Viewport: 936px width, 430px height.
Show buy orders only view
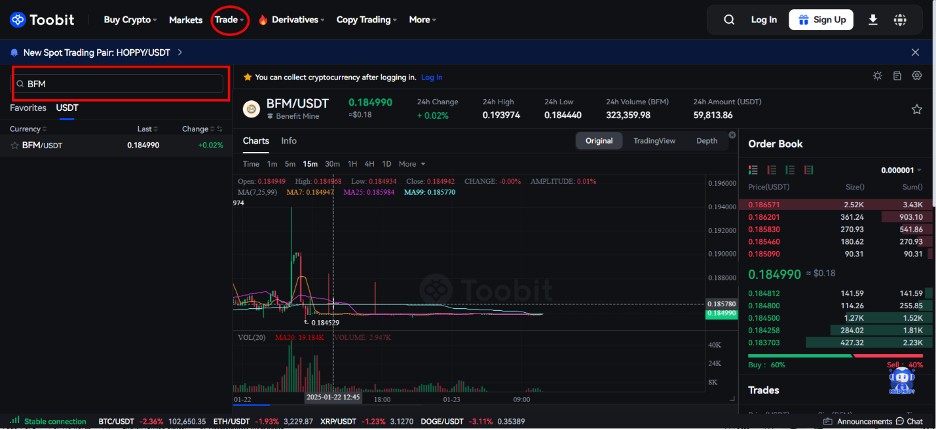[x=790, y=170]
